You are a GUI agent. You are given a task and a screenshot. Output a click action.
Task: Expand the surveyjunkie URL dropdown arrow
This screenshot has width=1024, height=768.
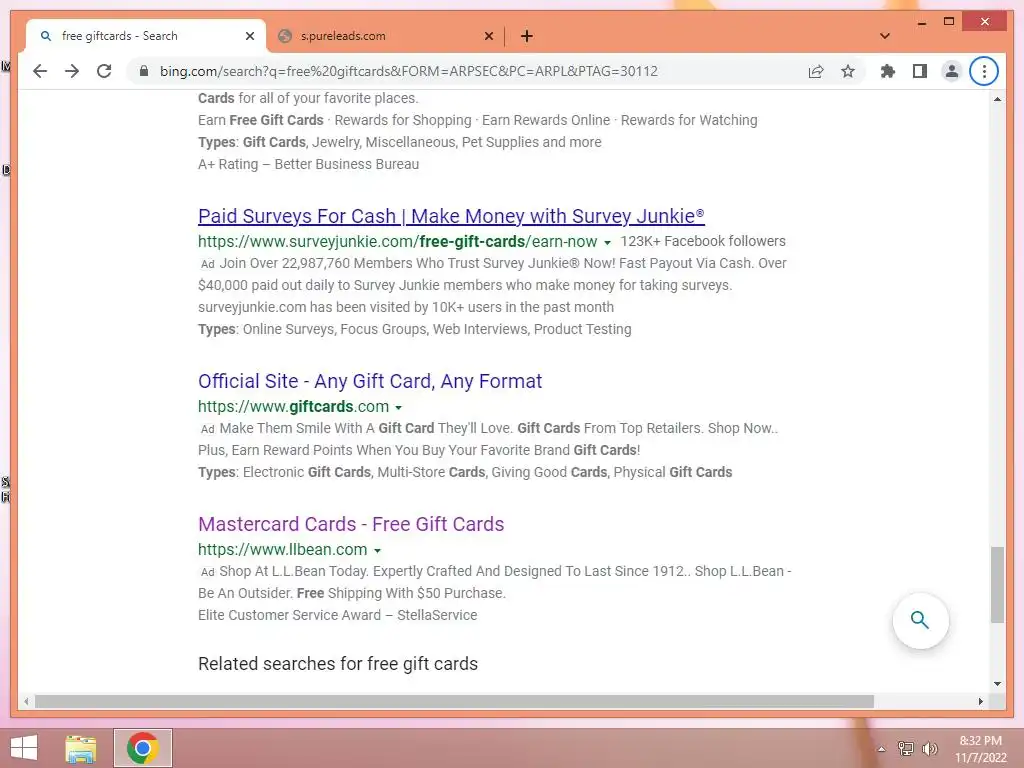click(x=607, y=243)
